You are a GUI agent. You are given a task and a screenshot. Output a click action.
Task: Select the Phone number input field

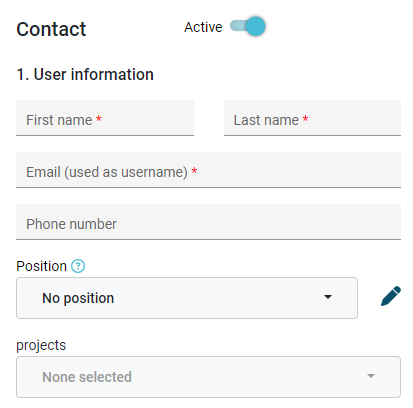point(208,222)
